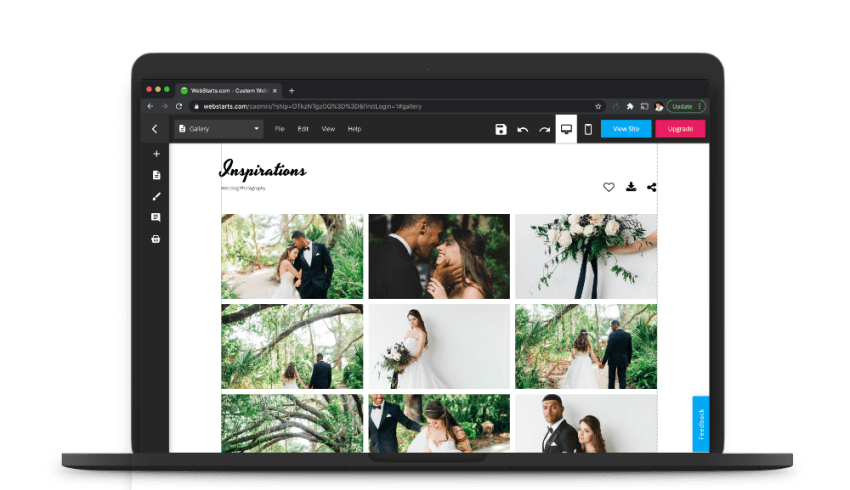Go back using the editor back chevron
The image size is (850, 490).
coord(154,129)
